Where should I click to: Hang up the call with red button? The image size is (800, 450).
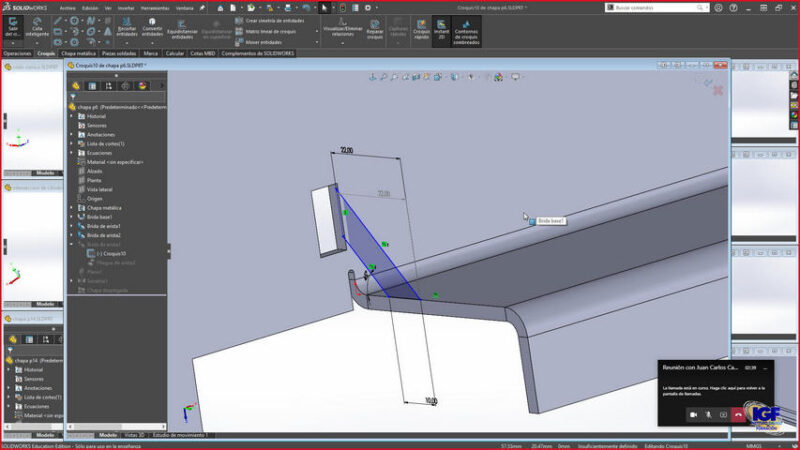(x=739, y=414)
